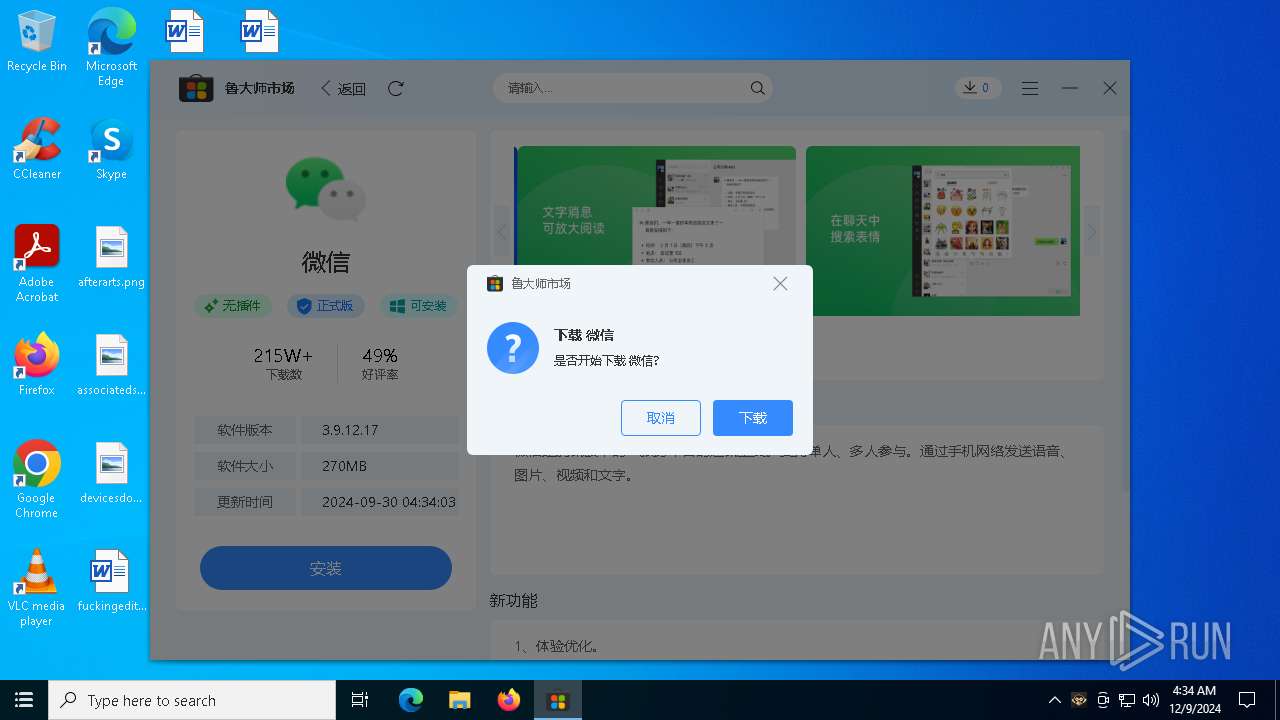Click the magnifier search icon
The height and width of the screenshot is (720, 1280).
tap(758, 88)
